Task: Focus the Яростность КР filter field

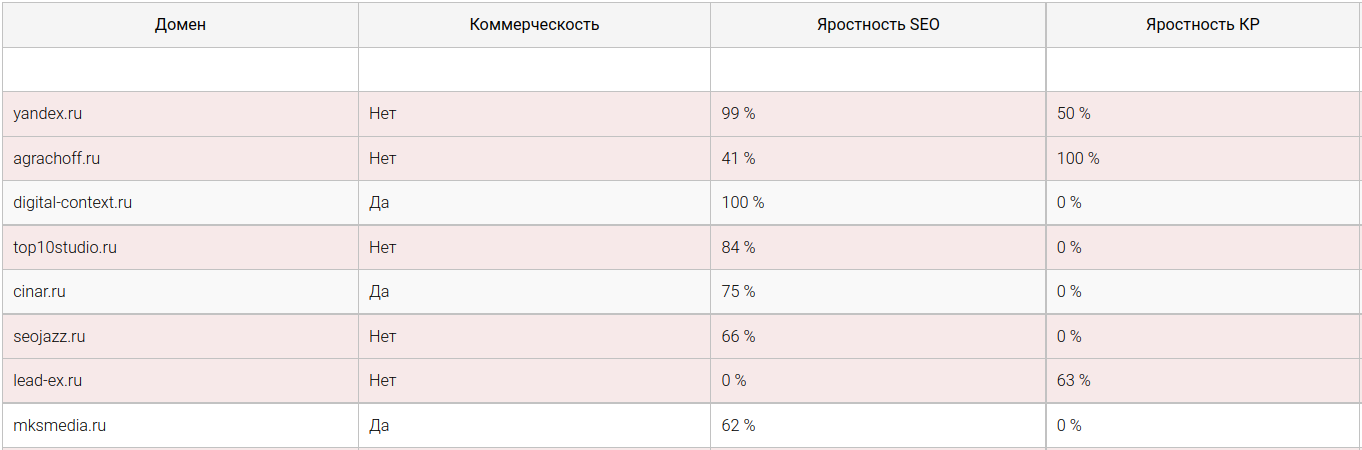Action: [x=1202, y=70]
